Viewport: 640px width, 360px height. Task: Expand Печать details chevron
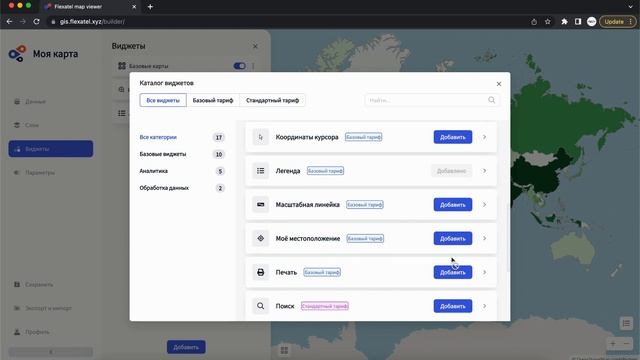tap(484, 272)
